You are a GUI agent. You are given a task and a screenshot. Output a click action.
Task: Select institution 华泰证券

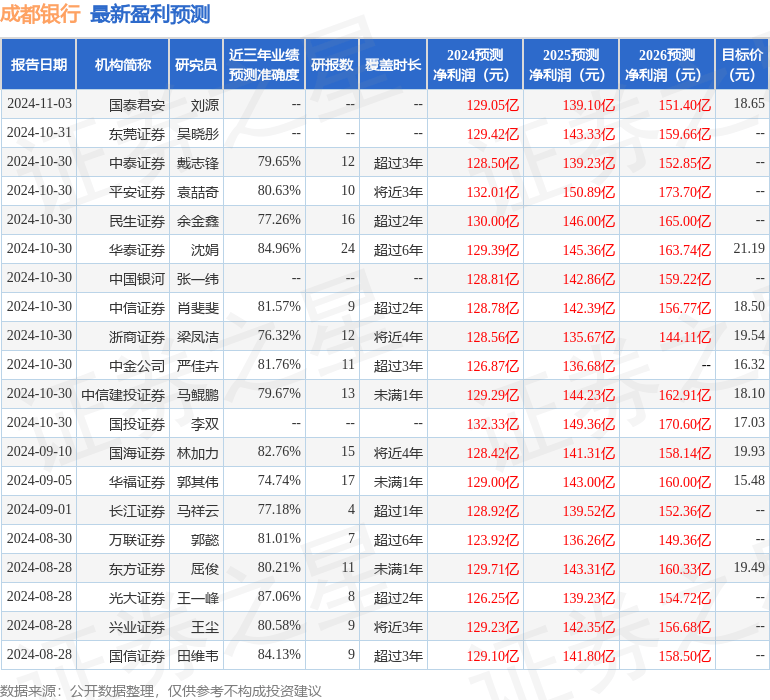pyautogui.click(x=137, y=250)
